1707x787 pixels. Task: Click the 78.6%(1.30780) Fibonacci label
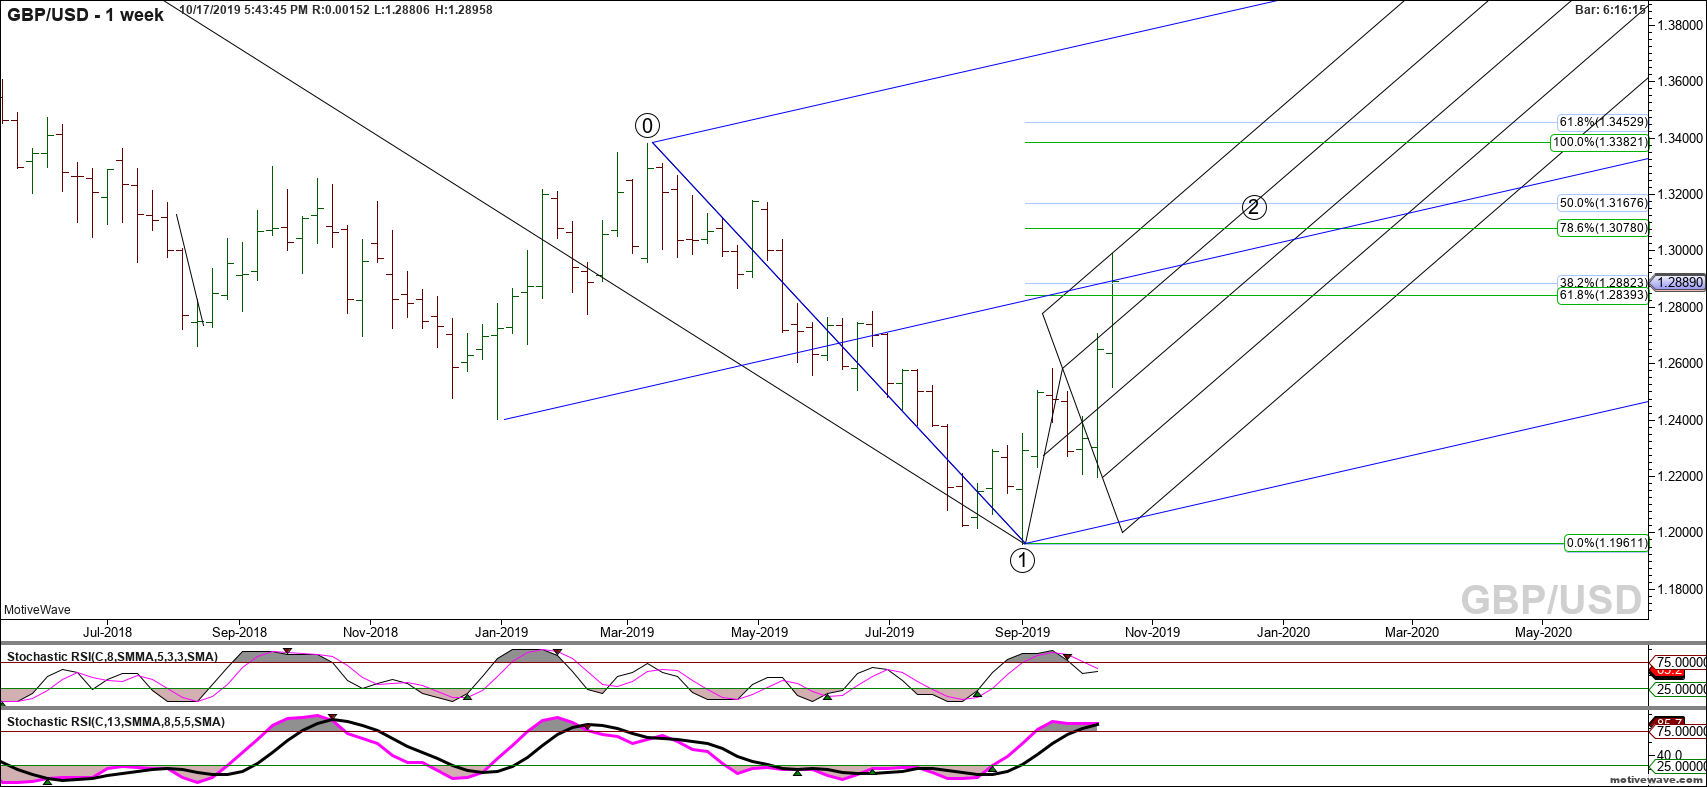tap(1603, 228)
